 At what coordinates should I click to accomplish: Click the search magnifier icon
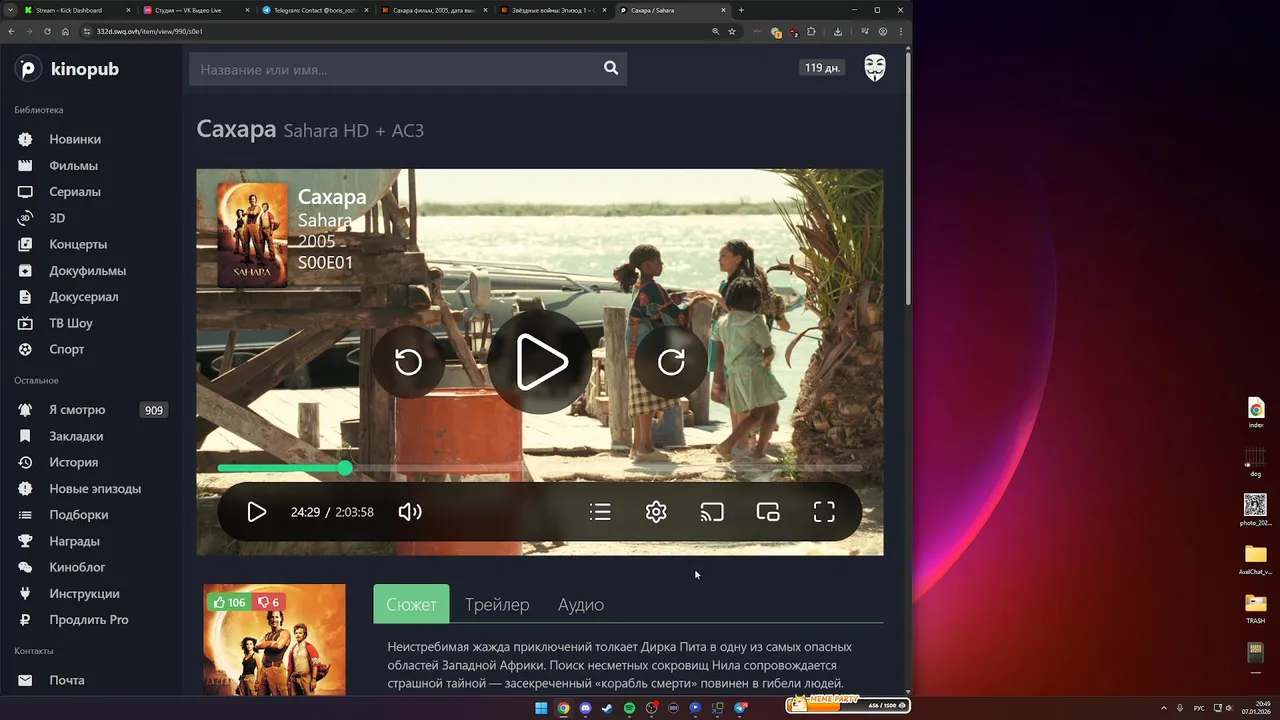pyautogui.click(x=611, y=69)
